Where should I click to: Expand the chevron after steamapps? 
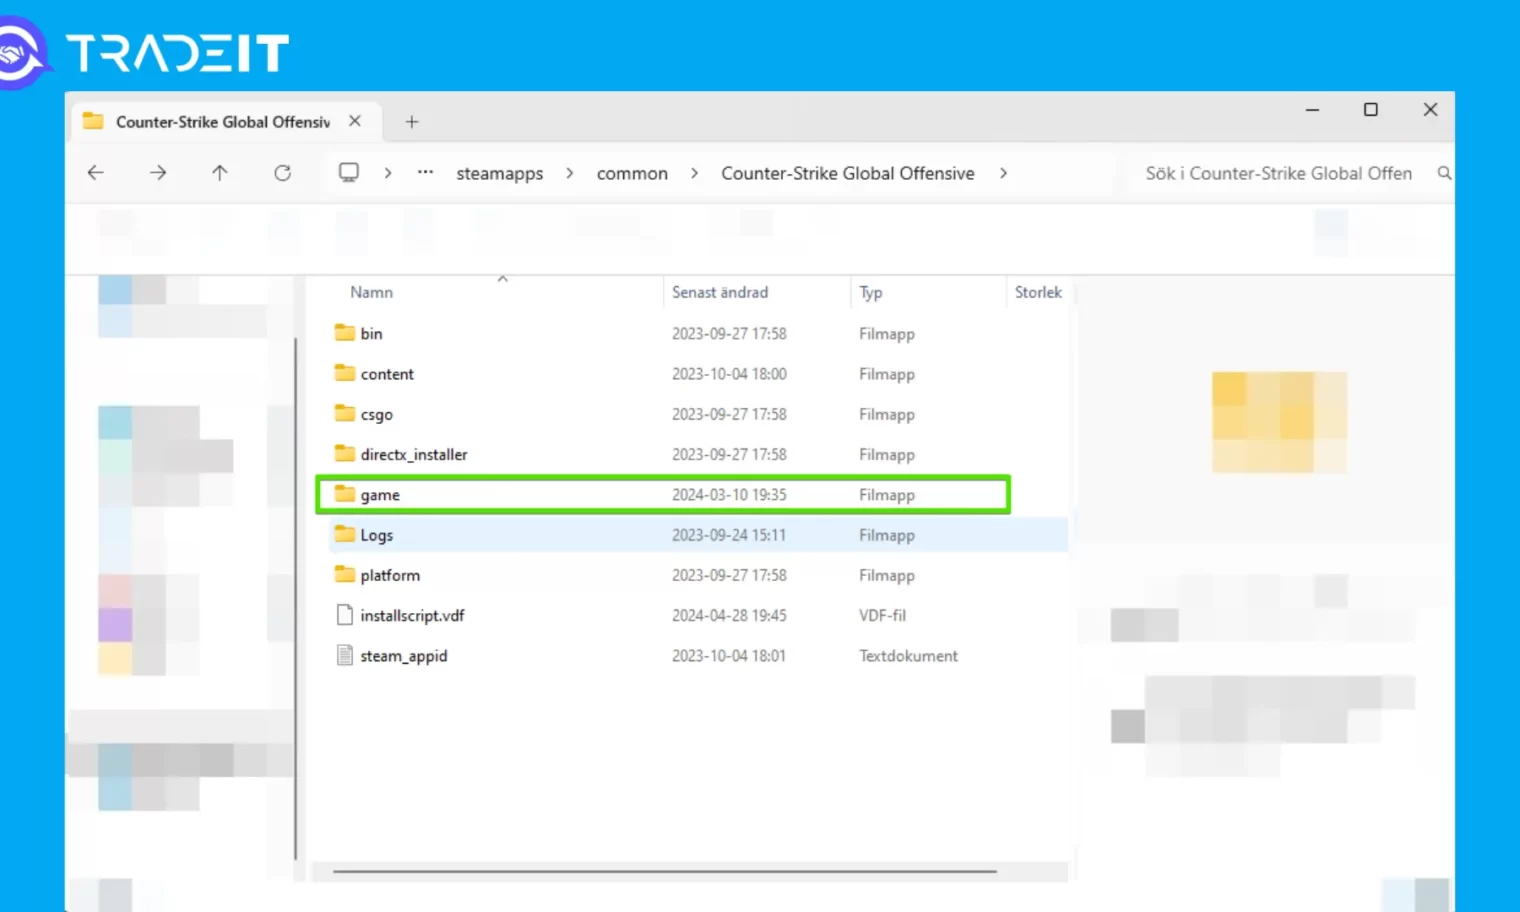[x=570, y=173]
